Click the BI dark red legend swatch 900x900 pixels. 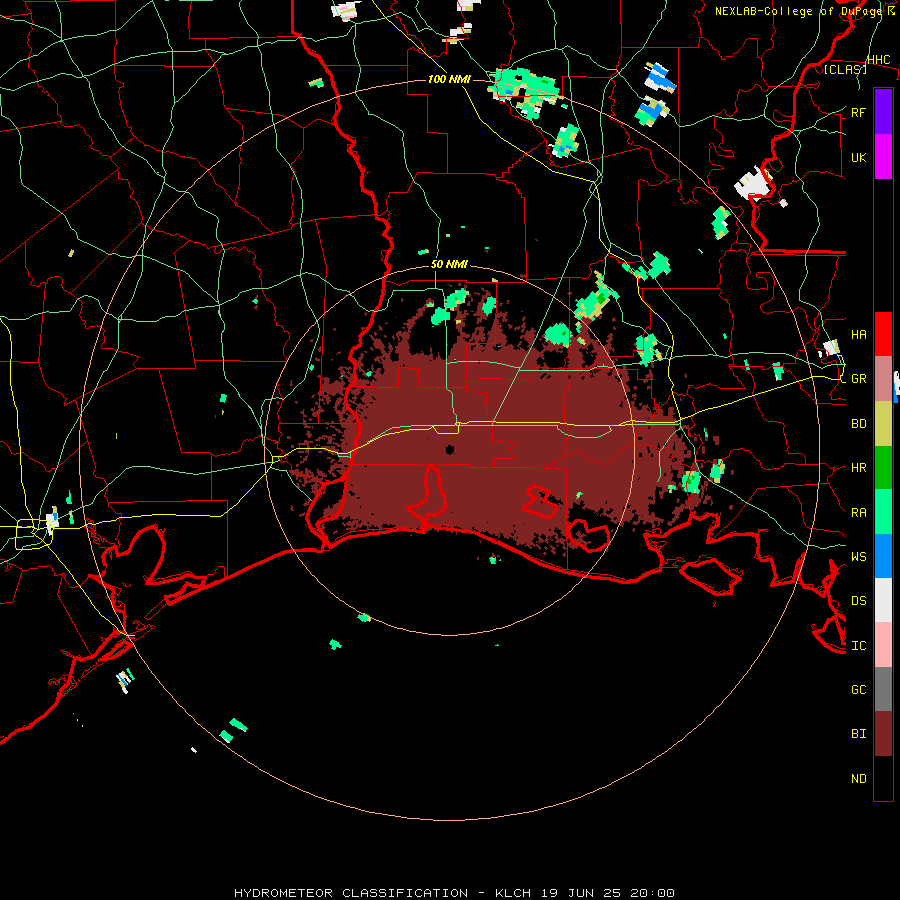click(883, 734)
